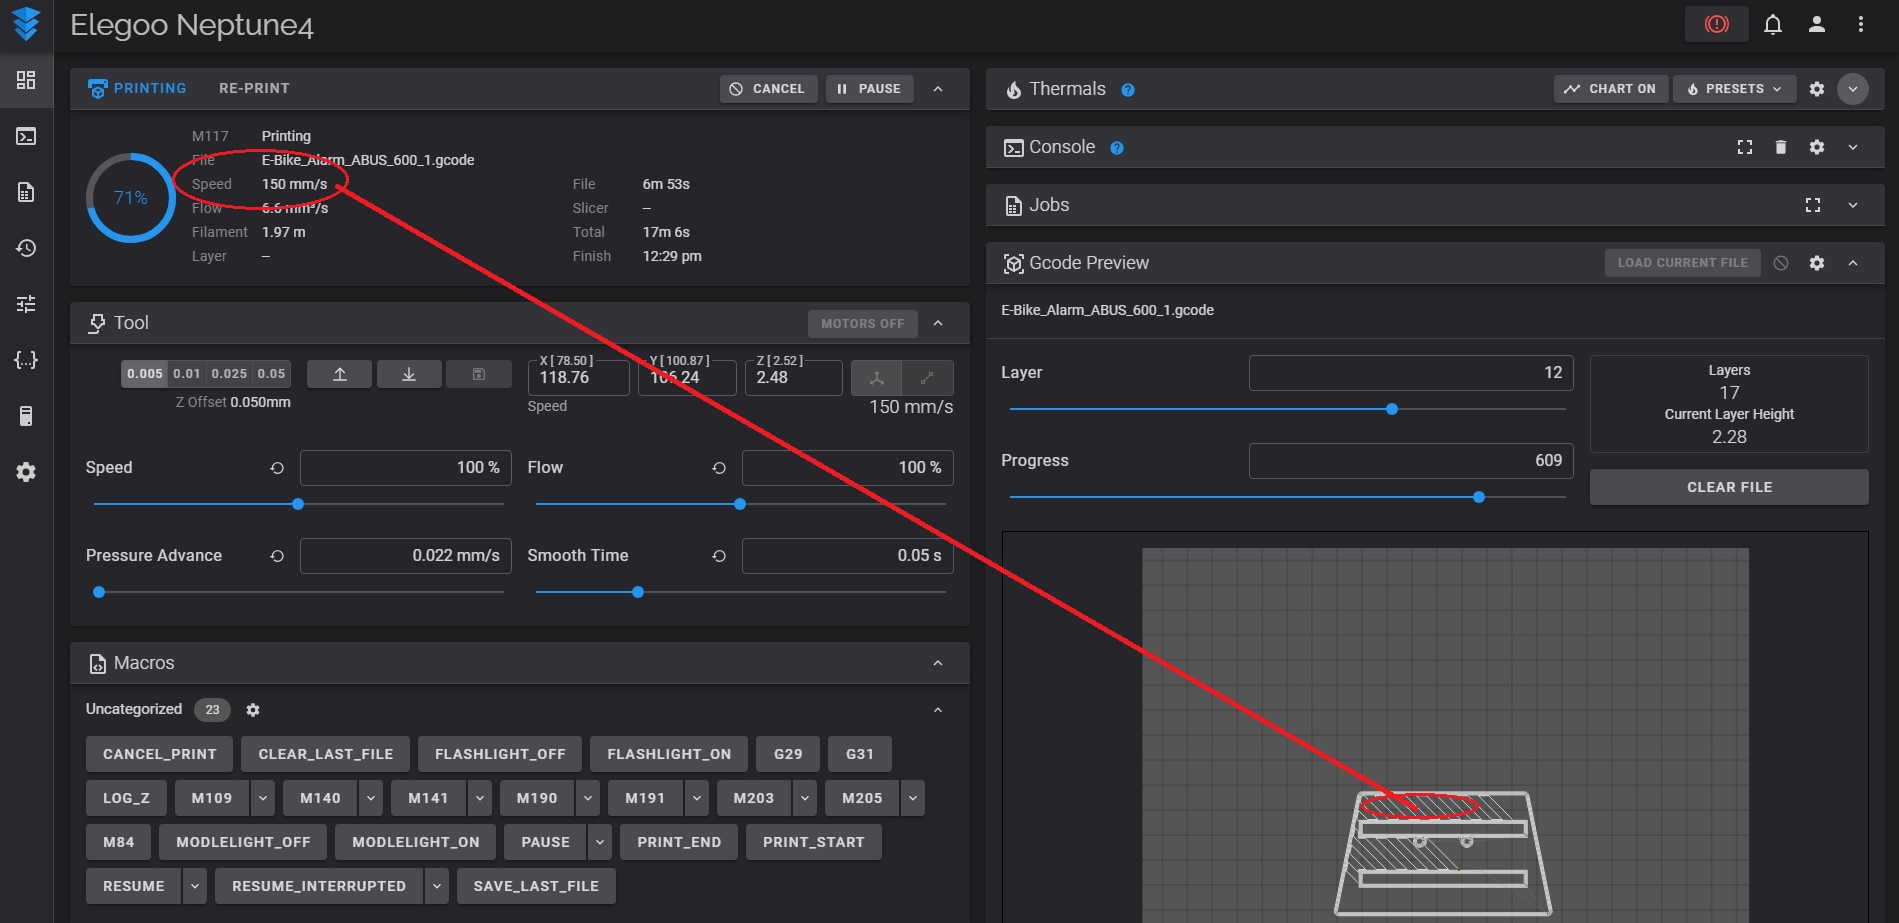Click the X position input field
This screenshot has height=923, width=1899.
pos(578,377)
